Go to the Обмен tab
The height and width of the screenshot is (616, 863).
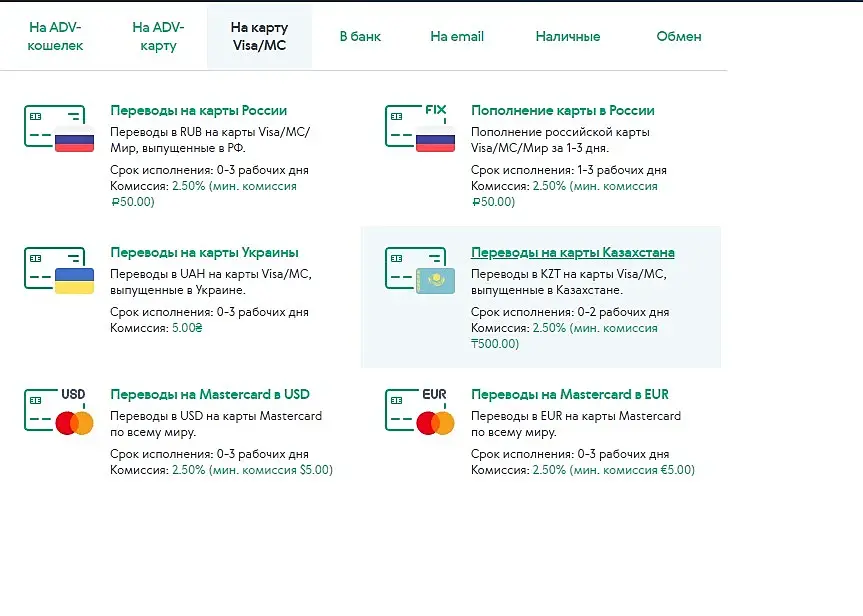[679, 36]
